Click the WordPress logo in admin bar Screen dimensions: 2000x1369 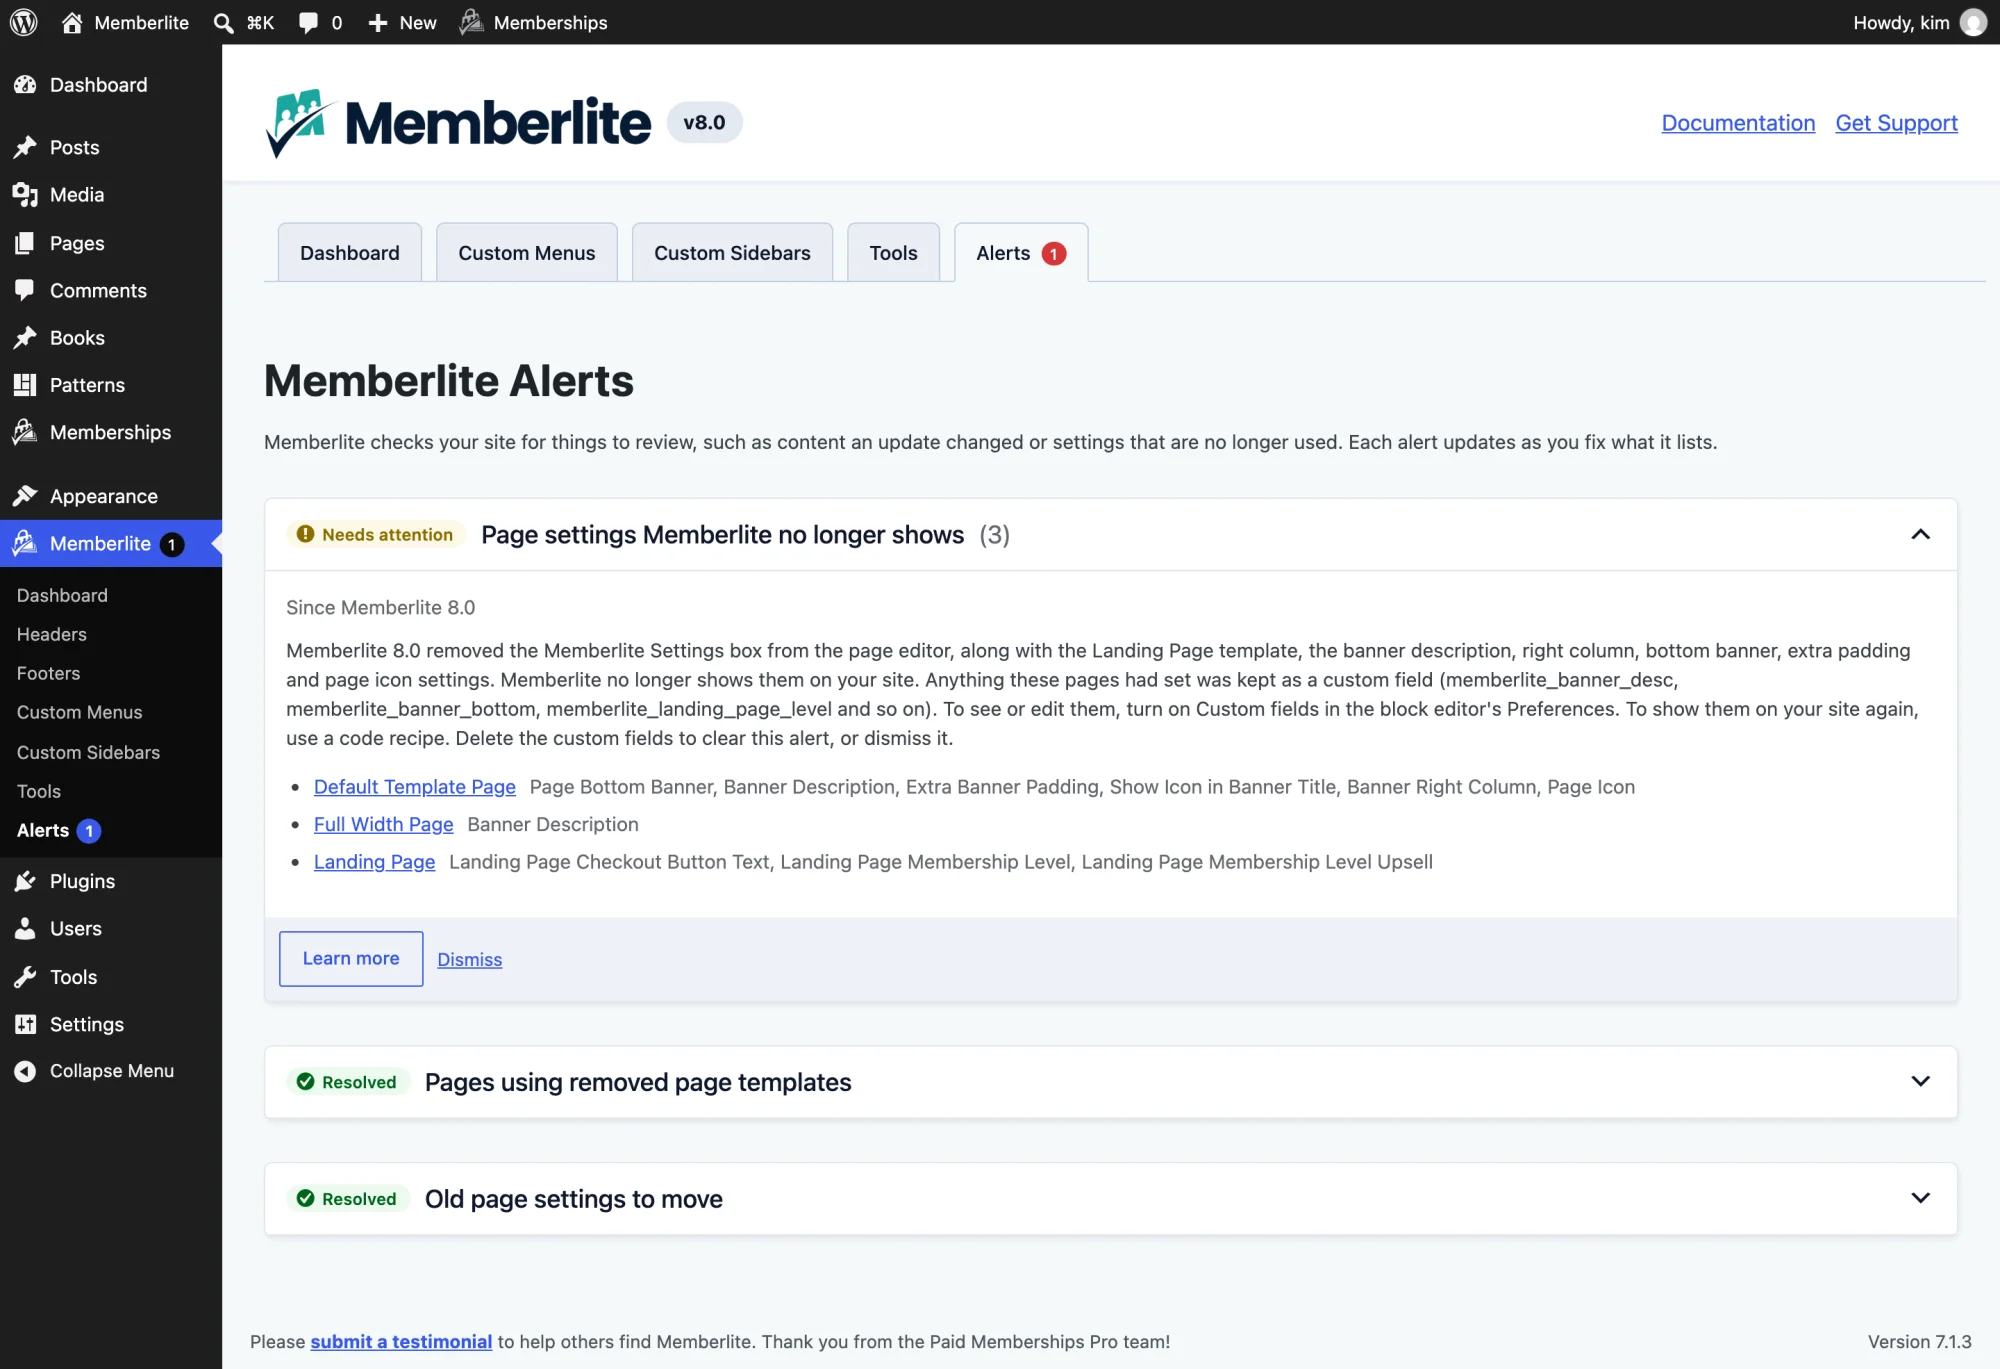pos(23,22)
